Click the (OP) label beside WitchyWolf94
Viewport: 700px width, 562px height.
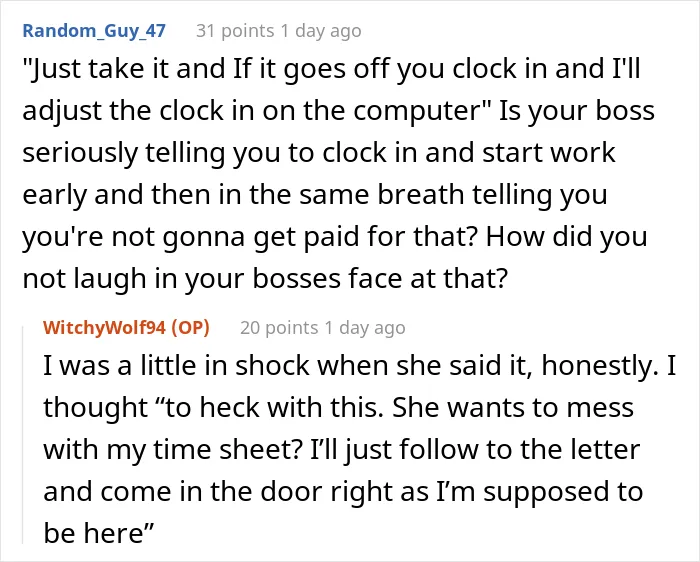[191, 327]
